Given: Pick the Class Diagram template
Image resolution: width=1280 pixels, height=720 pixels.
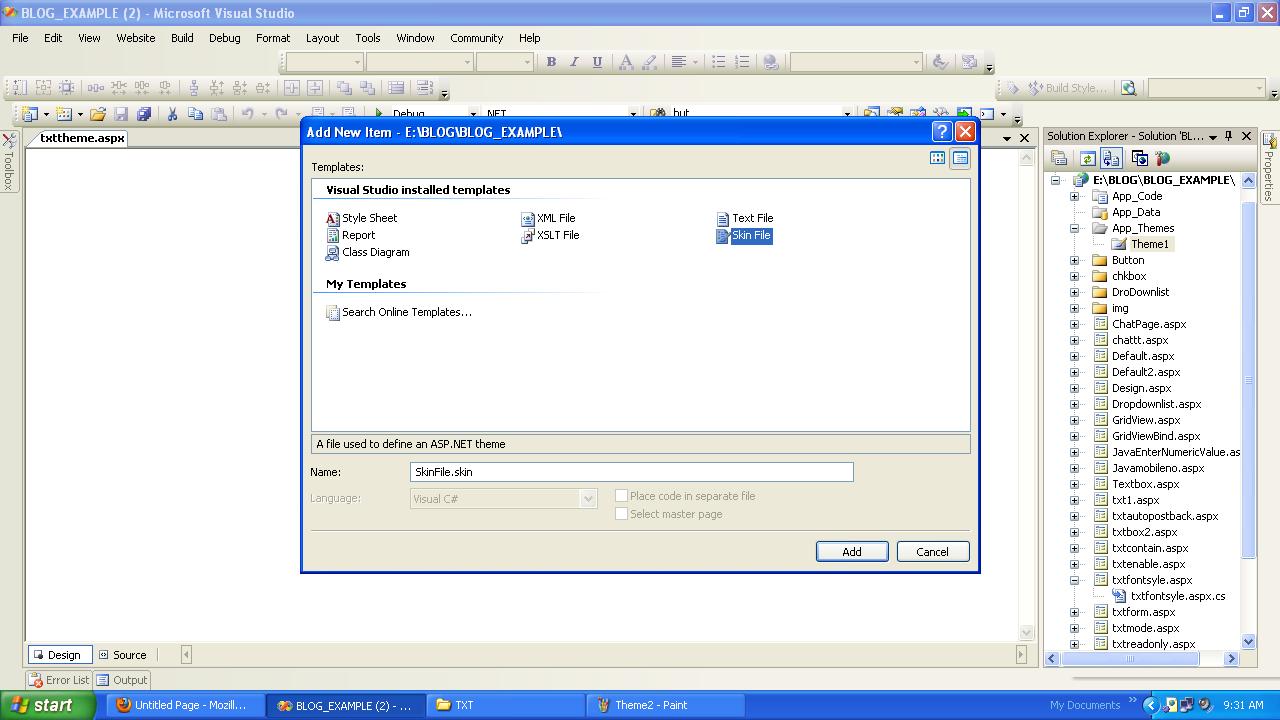Looking at the screenshot, I should point(374,252).
